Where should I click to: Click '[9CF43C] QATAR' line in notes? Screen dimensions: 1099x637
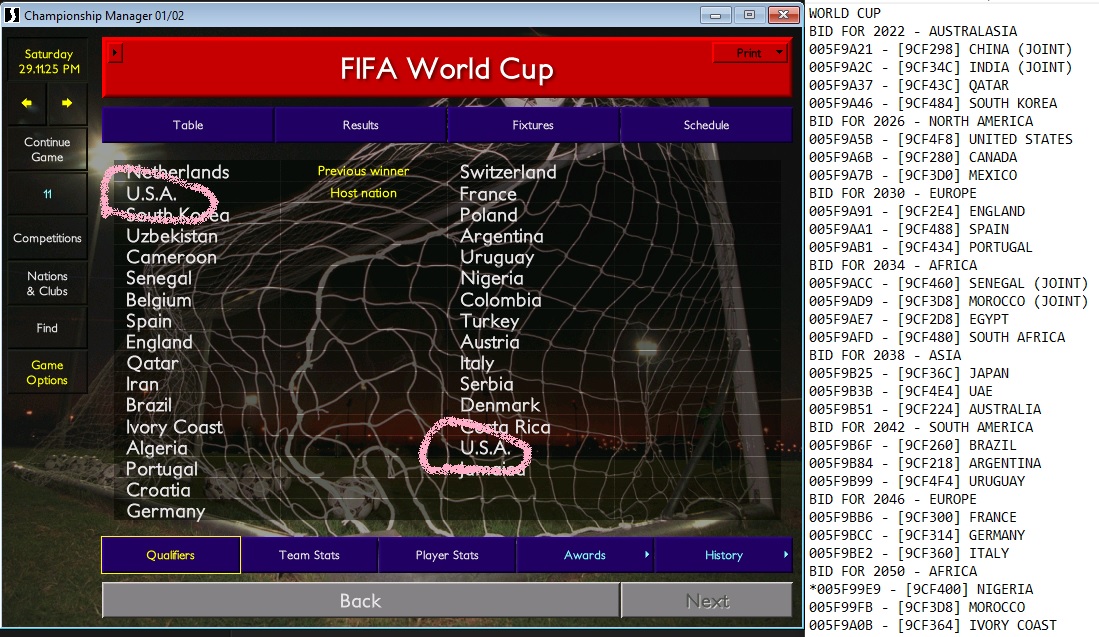[953, 85]
